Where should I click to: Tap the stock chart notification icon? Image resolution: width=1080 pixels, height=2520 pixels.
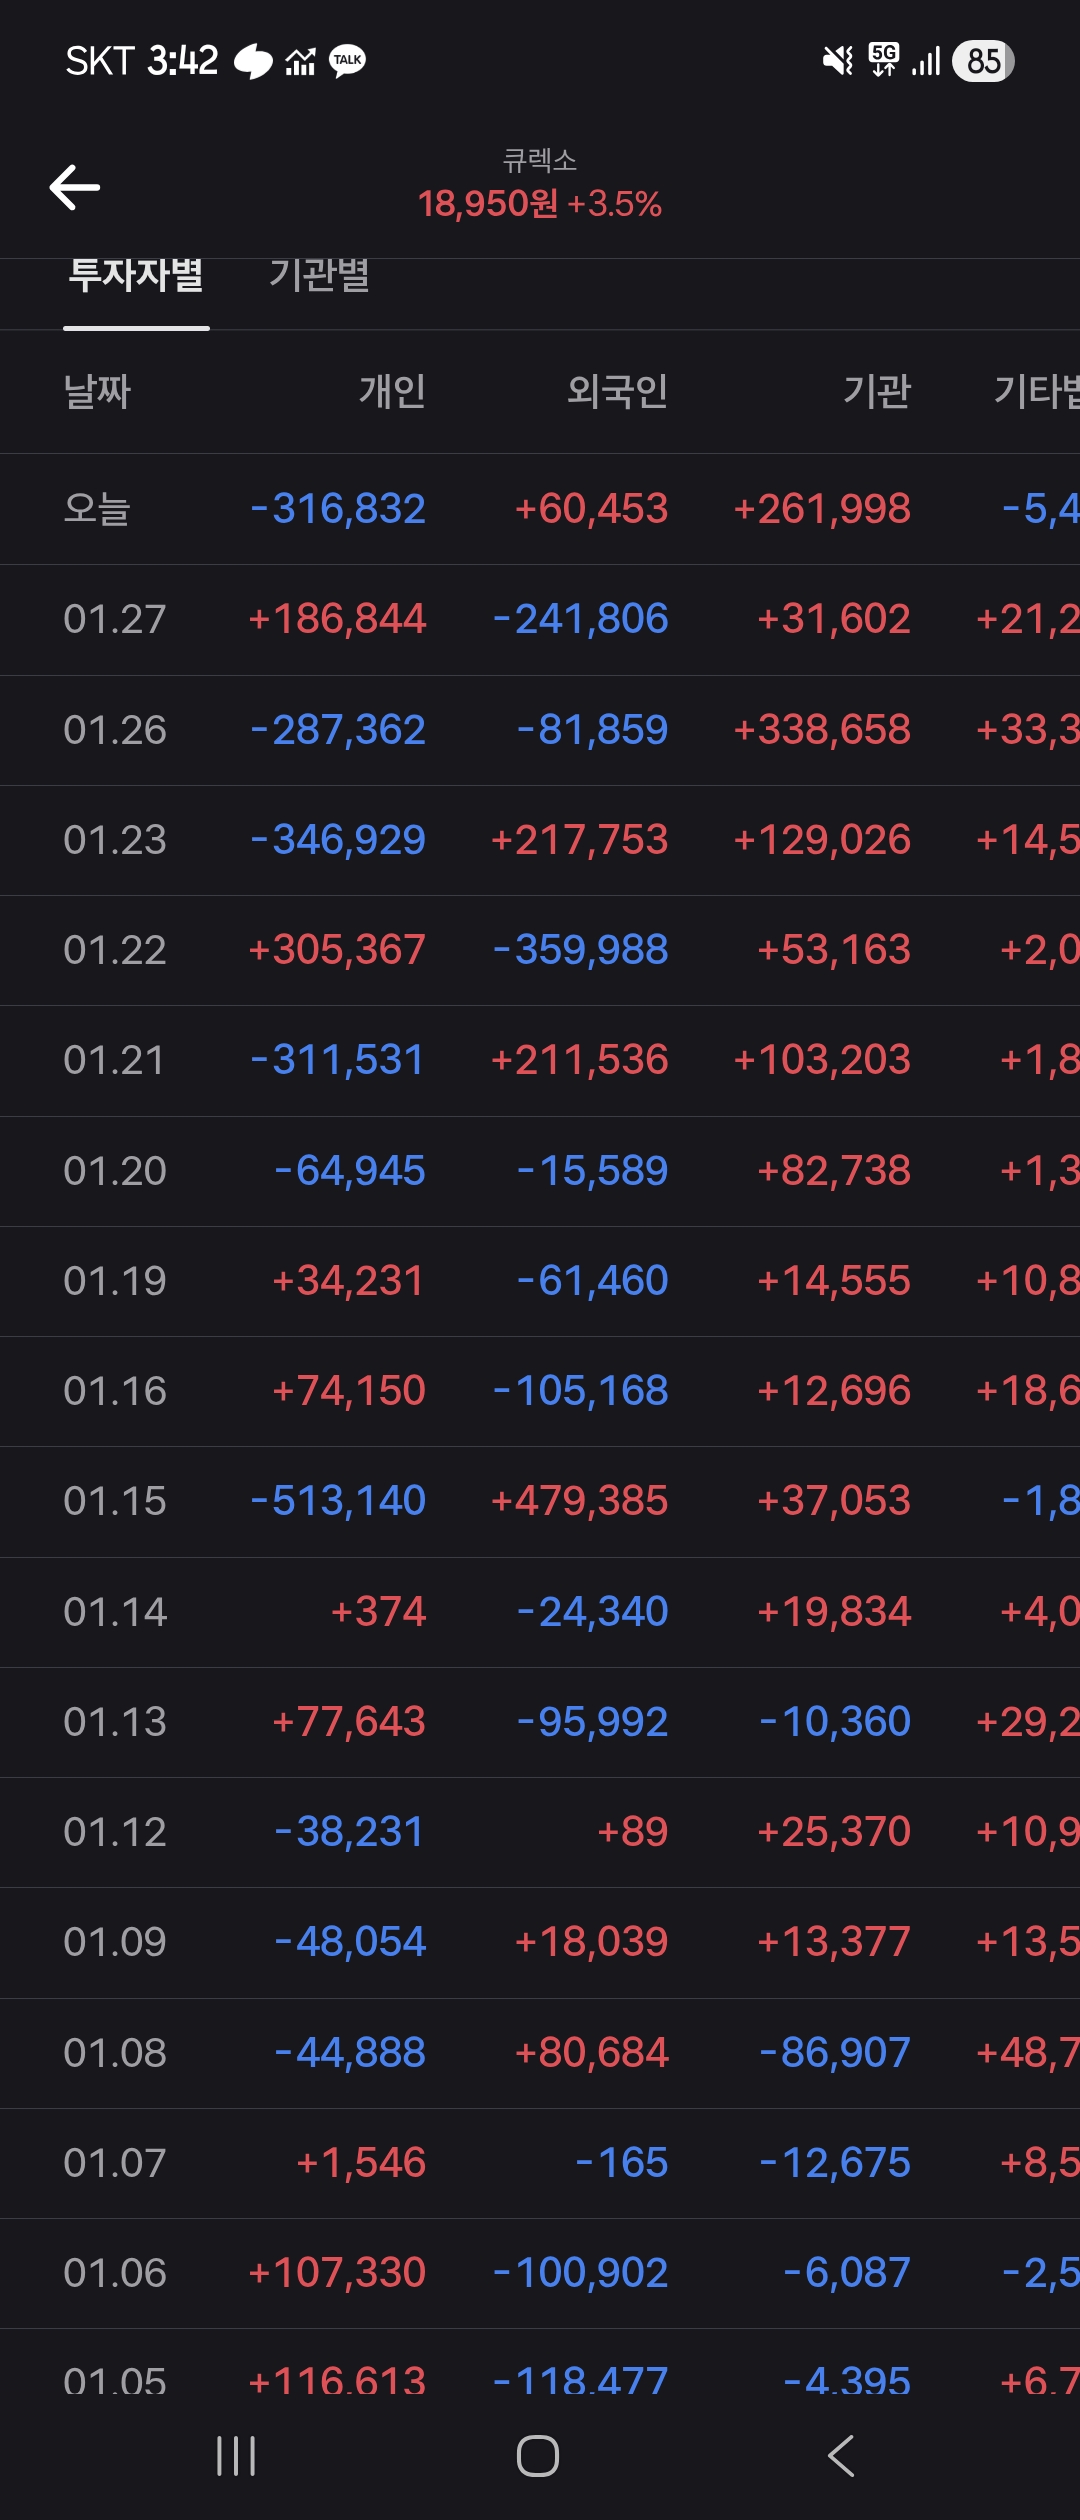[x=300, y=61]
